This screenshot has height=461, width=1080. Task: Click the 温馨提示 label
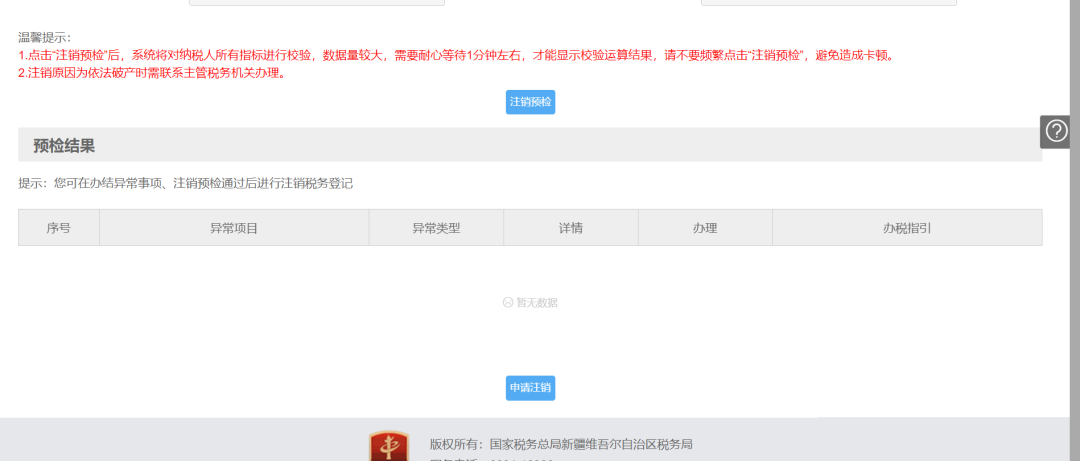tap(45, 38)
